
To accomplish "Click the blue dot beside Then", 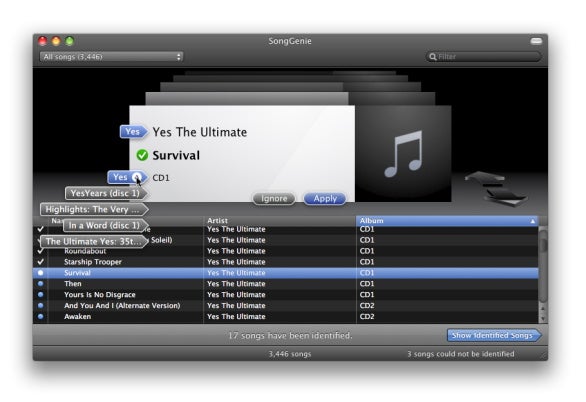I will (40, 284).
